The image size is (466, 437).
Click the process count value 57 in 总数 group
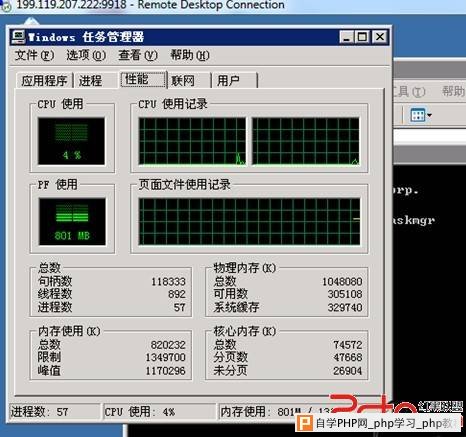tap(180, 307)
